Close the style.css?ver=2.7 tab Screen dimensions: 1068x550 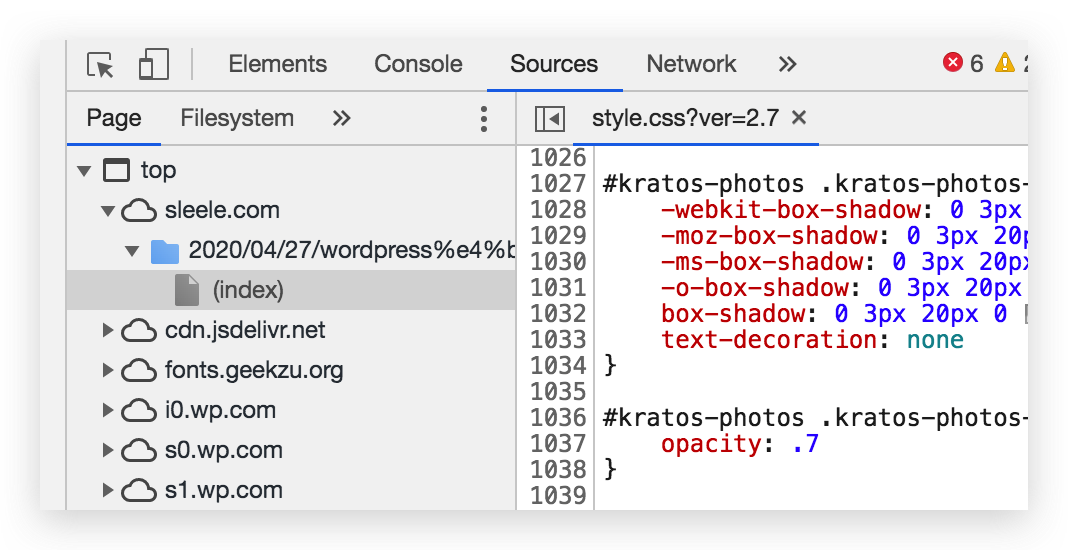click(799, 118)
